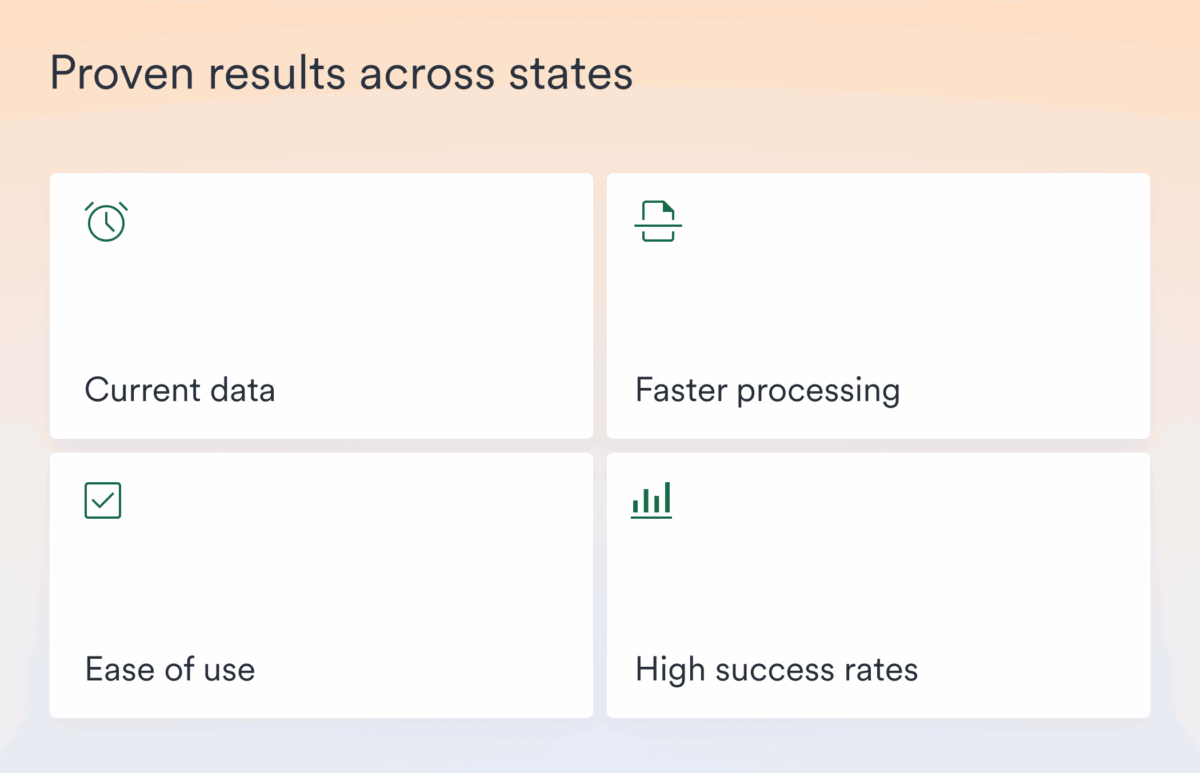Open the "Ease of use" label
The image size is (1200, 773).
[170, 669]
